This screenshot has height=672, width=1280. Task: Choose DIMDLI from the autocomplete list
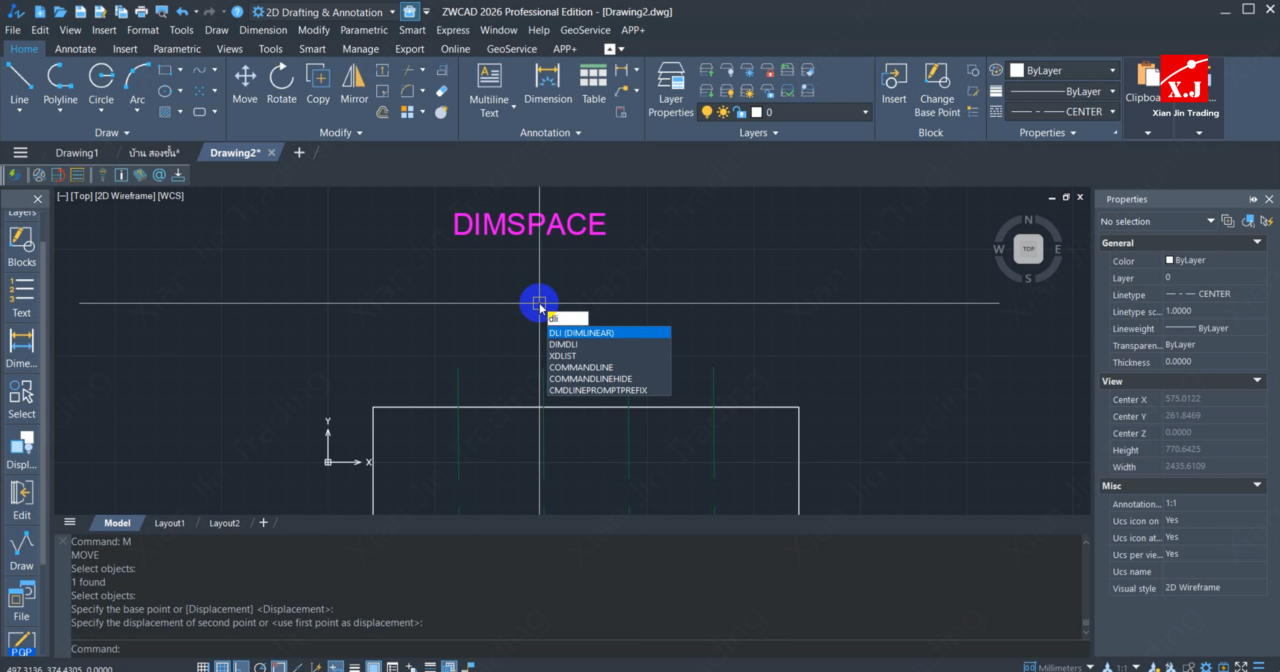pos(563,344)
